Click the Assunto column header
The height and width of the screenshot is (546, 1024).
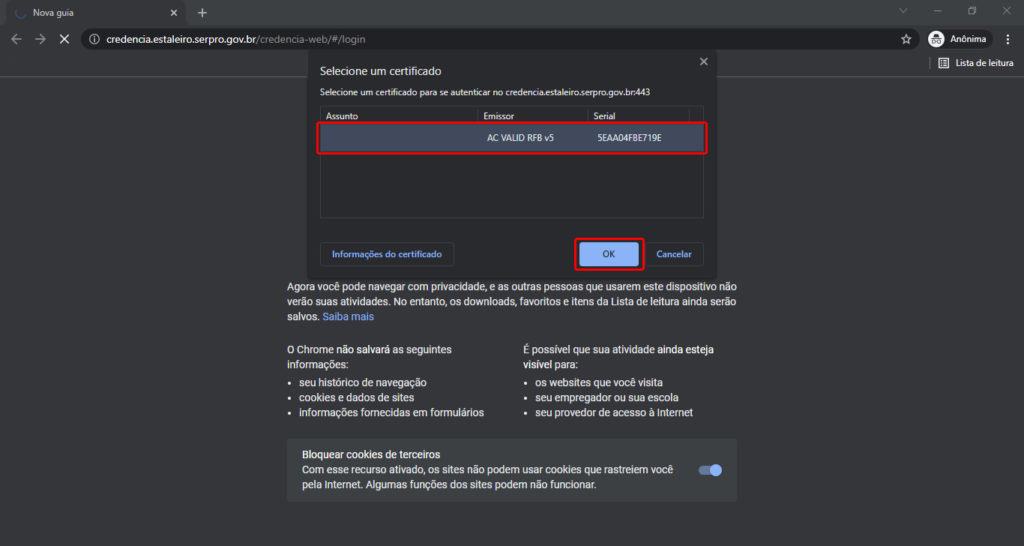click(398, 116)
